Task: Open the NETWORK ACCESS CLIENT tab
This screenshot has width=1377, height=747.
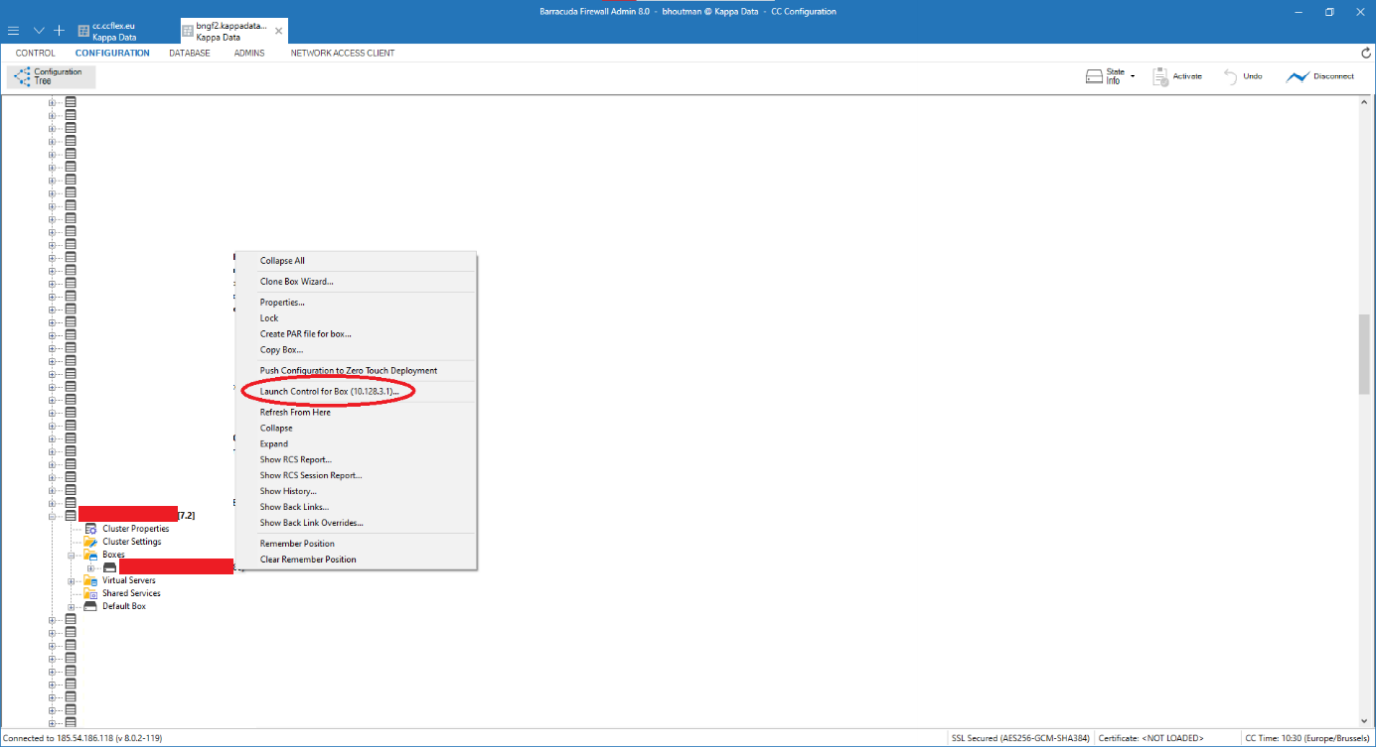Action: 342,53
